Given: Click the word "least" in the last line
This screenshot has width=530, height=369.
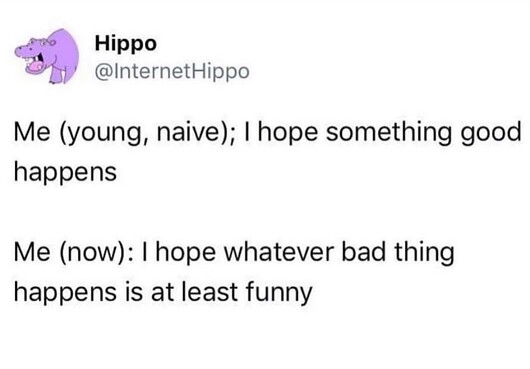Looking at the screenshot, I should (x=210, y=292).
